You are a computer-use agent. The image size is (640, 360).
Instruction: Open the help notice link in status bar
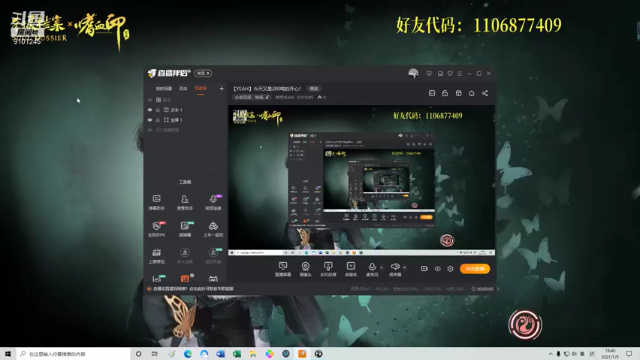[x=193, y=289]
